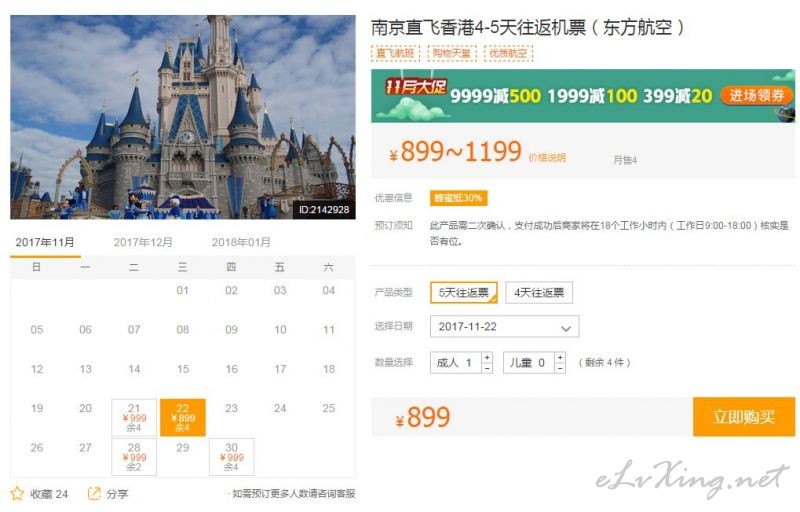The image size is (800, 512).
Task: Click the 如需预订更多人数请咨询客服 text
Action: (x=293, y=493)
